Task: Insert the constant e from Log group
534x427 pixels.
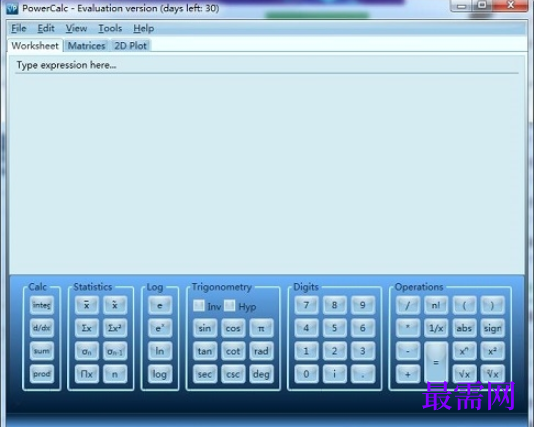Action: 160,305
